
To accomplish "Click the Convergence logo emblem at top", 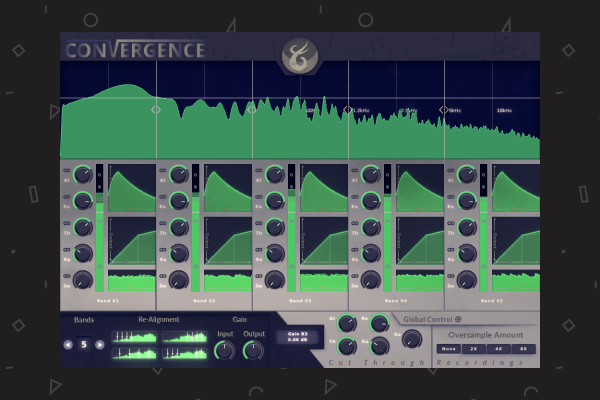I will pos(298,50).
